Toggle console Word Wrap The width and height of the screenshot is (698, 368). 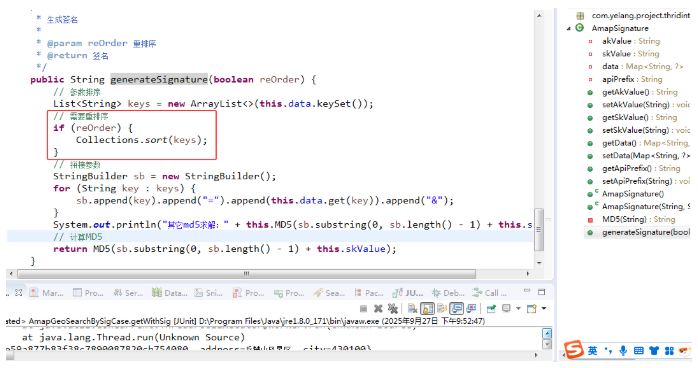pyautogui.click(x=442, y=308)
